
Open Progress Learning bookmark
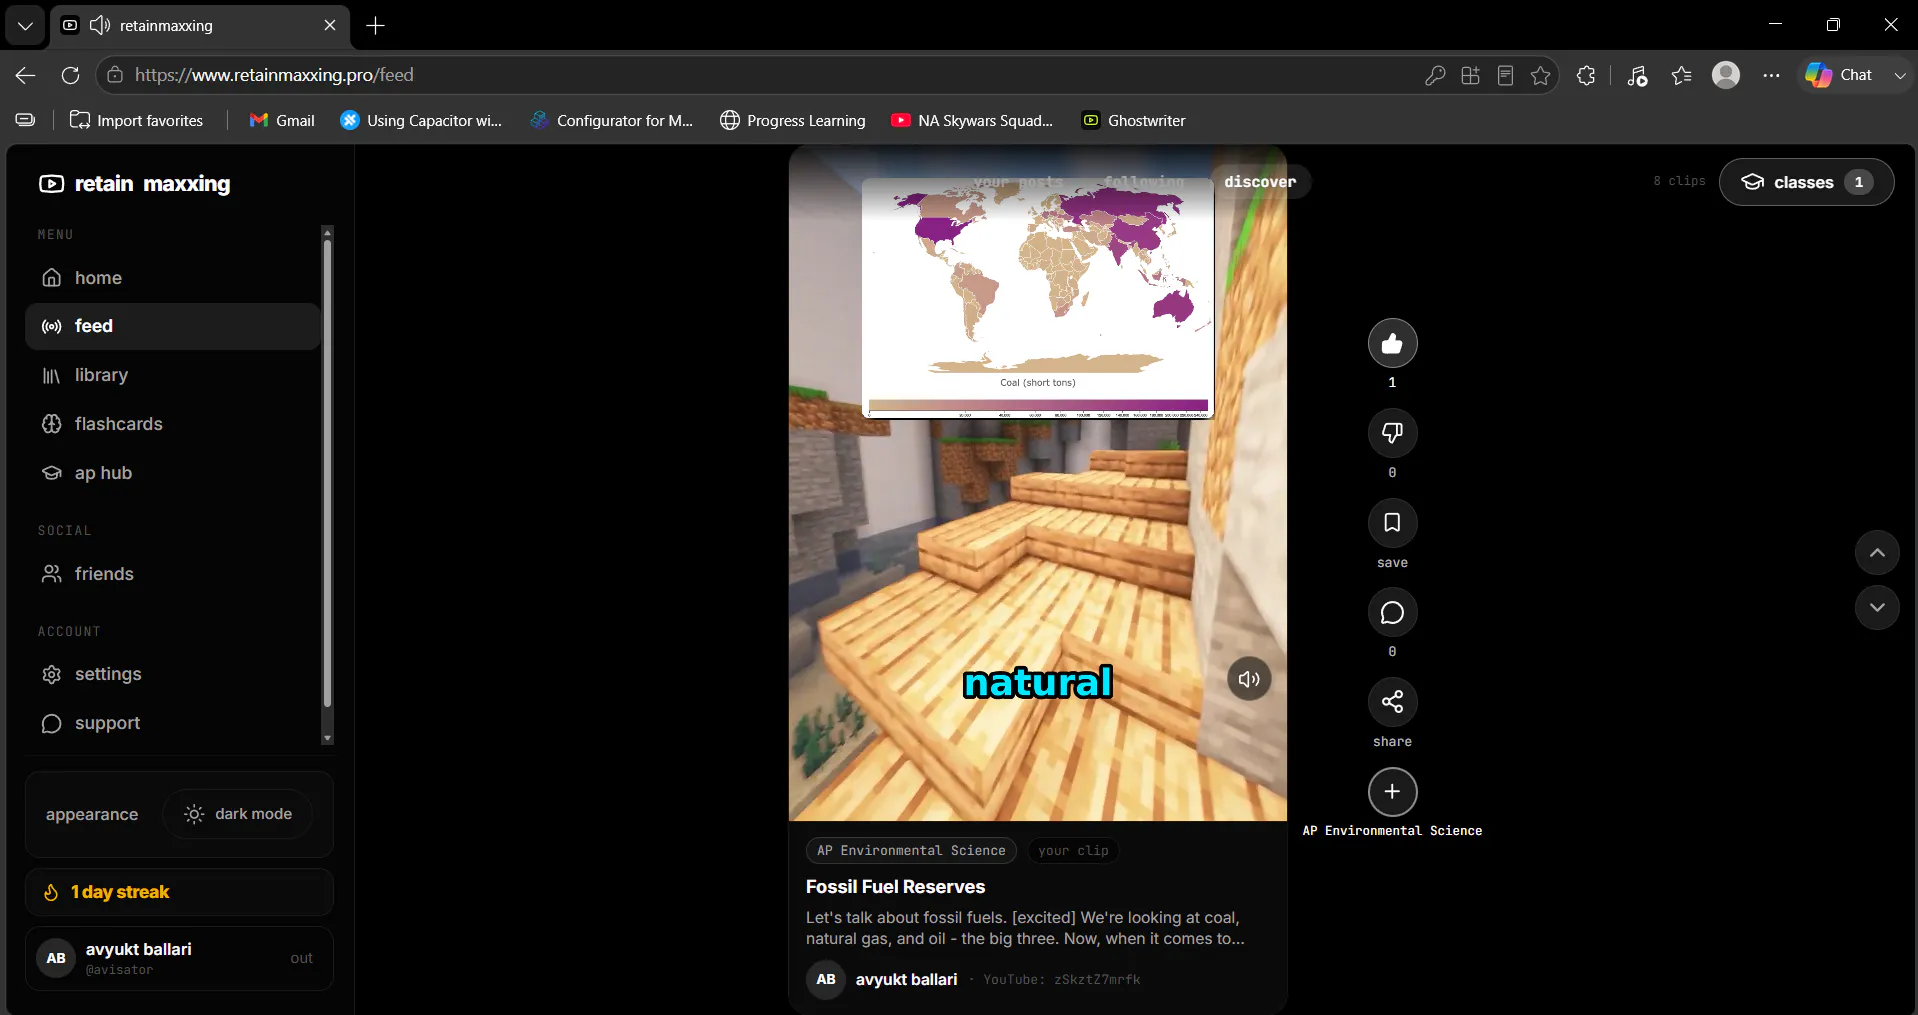point(793,120)
